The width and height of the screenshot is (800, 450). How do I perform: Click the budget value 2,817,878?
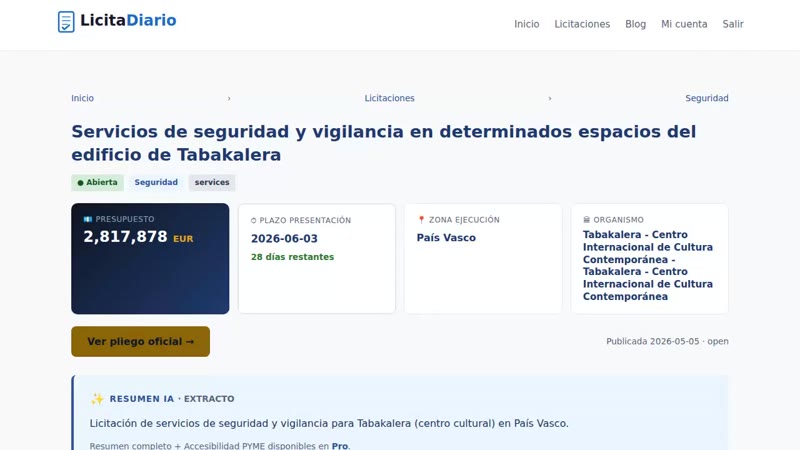(126, 237)
